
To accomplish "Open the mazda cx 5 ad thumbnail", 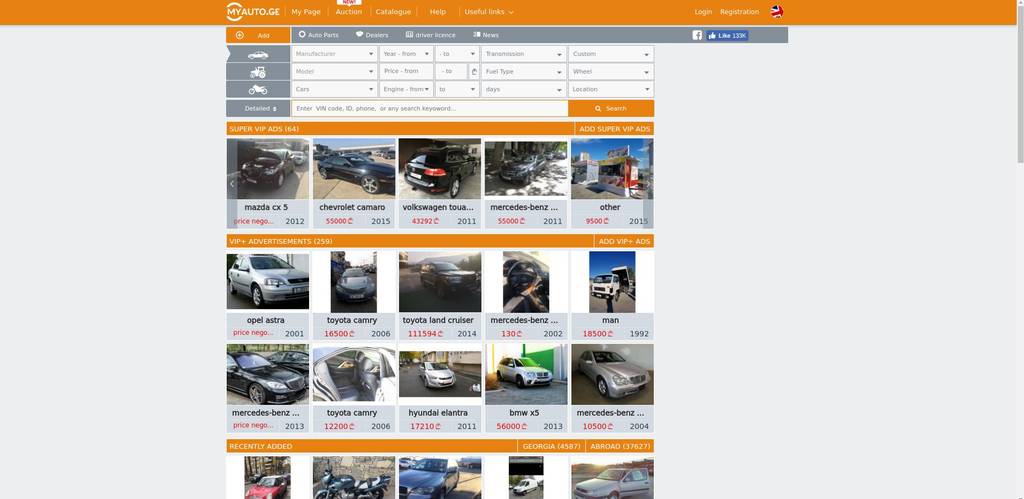I will pos(268,169).
